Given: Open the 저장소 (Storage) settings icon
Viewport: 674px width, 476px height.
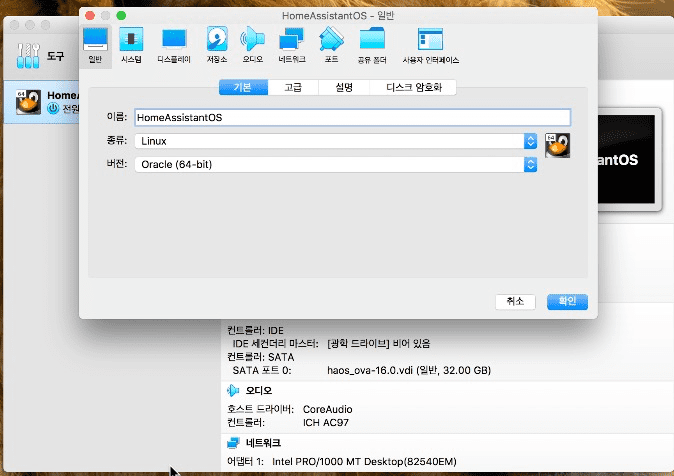Looking at the screenshot, I should [217, 46].
